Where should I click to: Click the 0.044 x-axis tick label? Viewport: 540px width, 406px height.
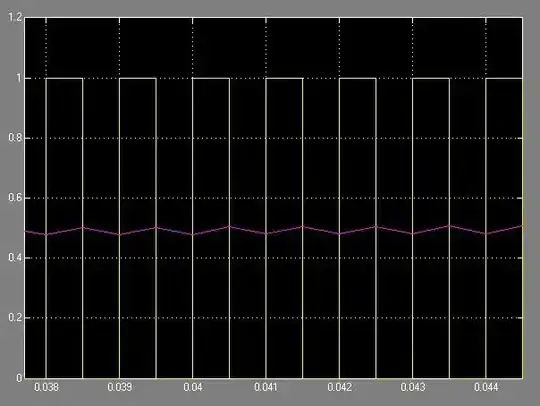(486, 387)
